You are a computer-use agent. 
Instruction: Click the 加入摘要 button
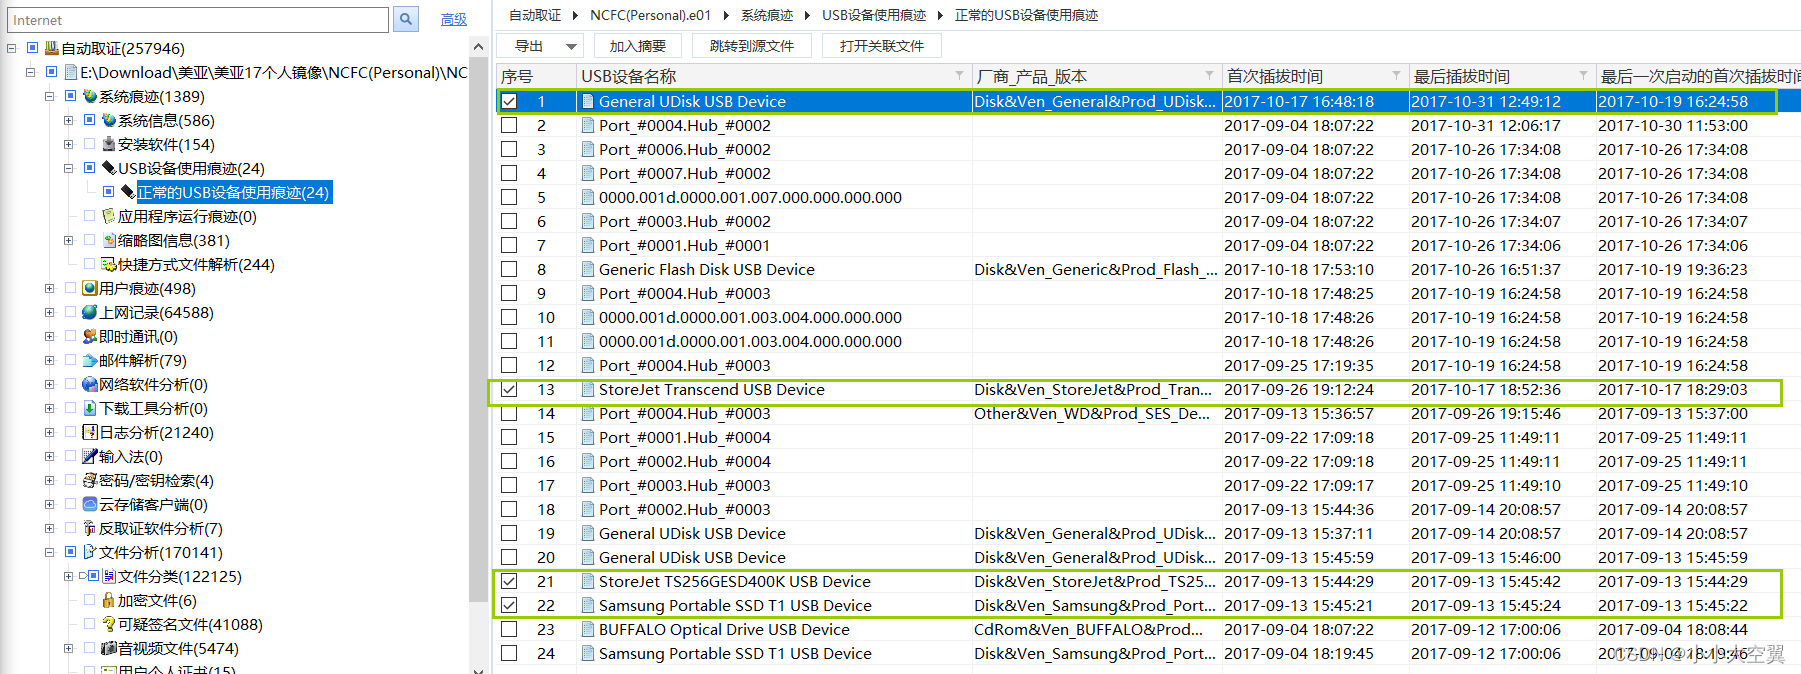[x=638, y=46]
